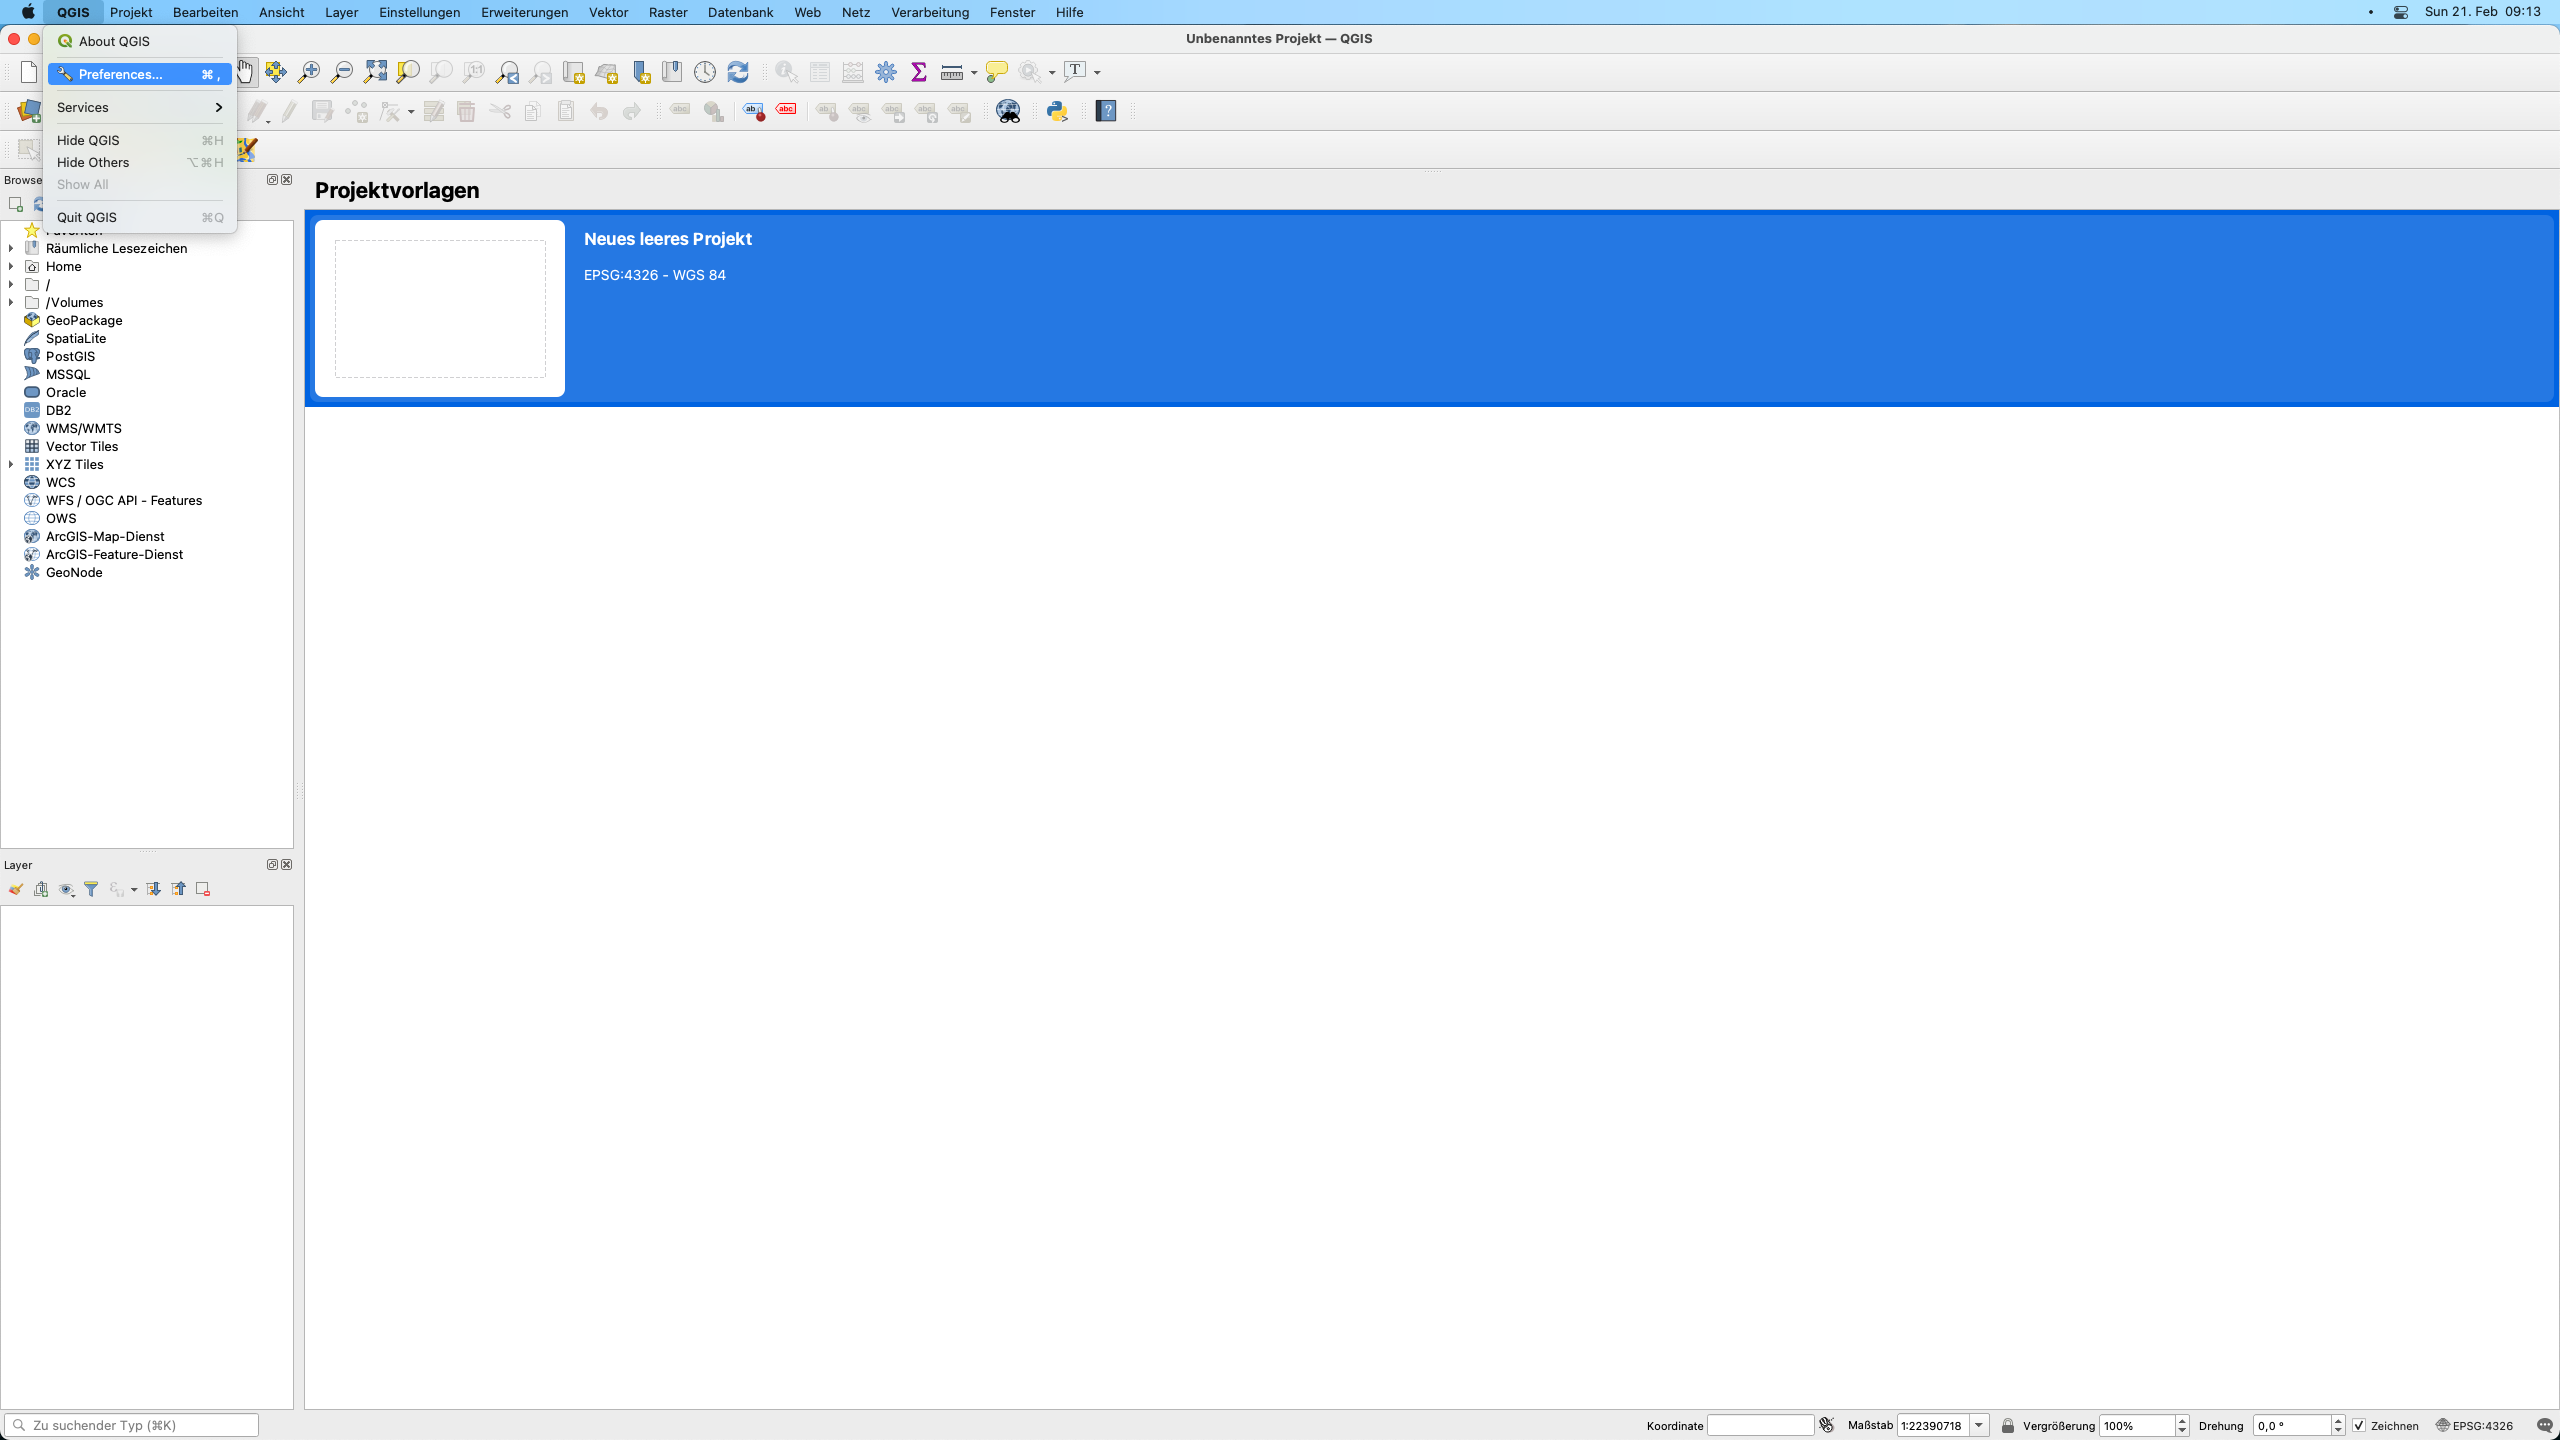The width and height of the screenshot is (2560, 1440).
Task: Open the Pan Map tool
Action: point(246,70)
